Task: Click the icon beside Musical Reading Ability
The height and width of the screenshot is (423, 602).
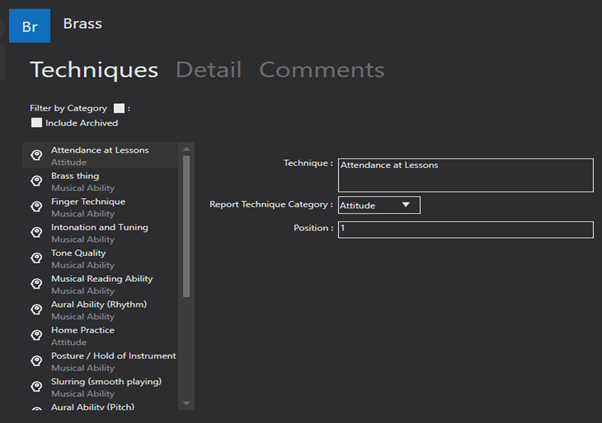Action: (x=37, y=284)
